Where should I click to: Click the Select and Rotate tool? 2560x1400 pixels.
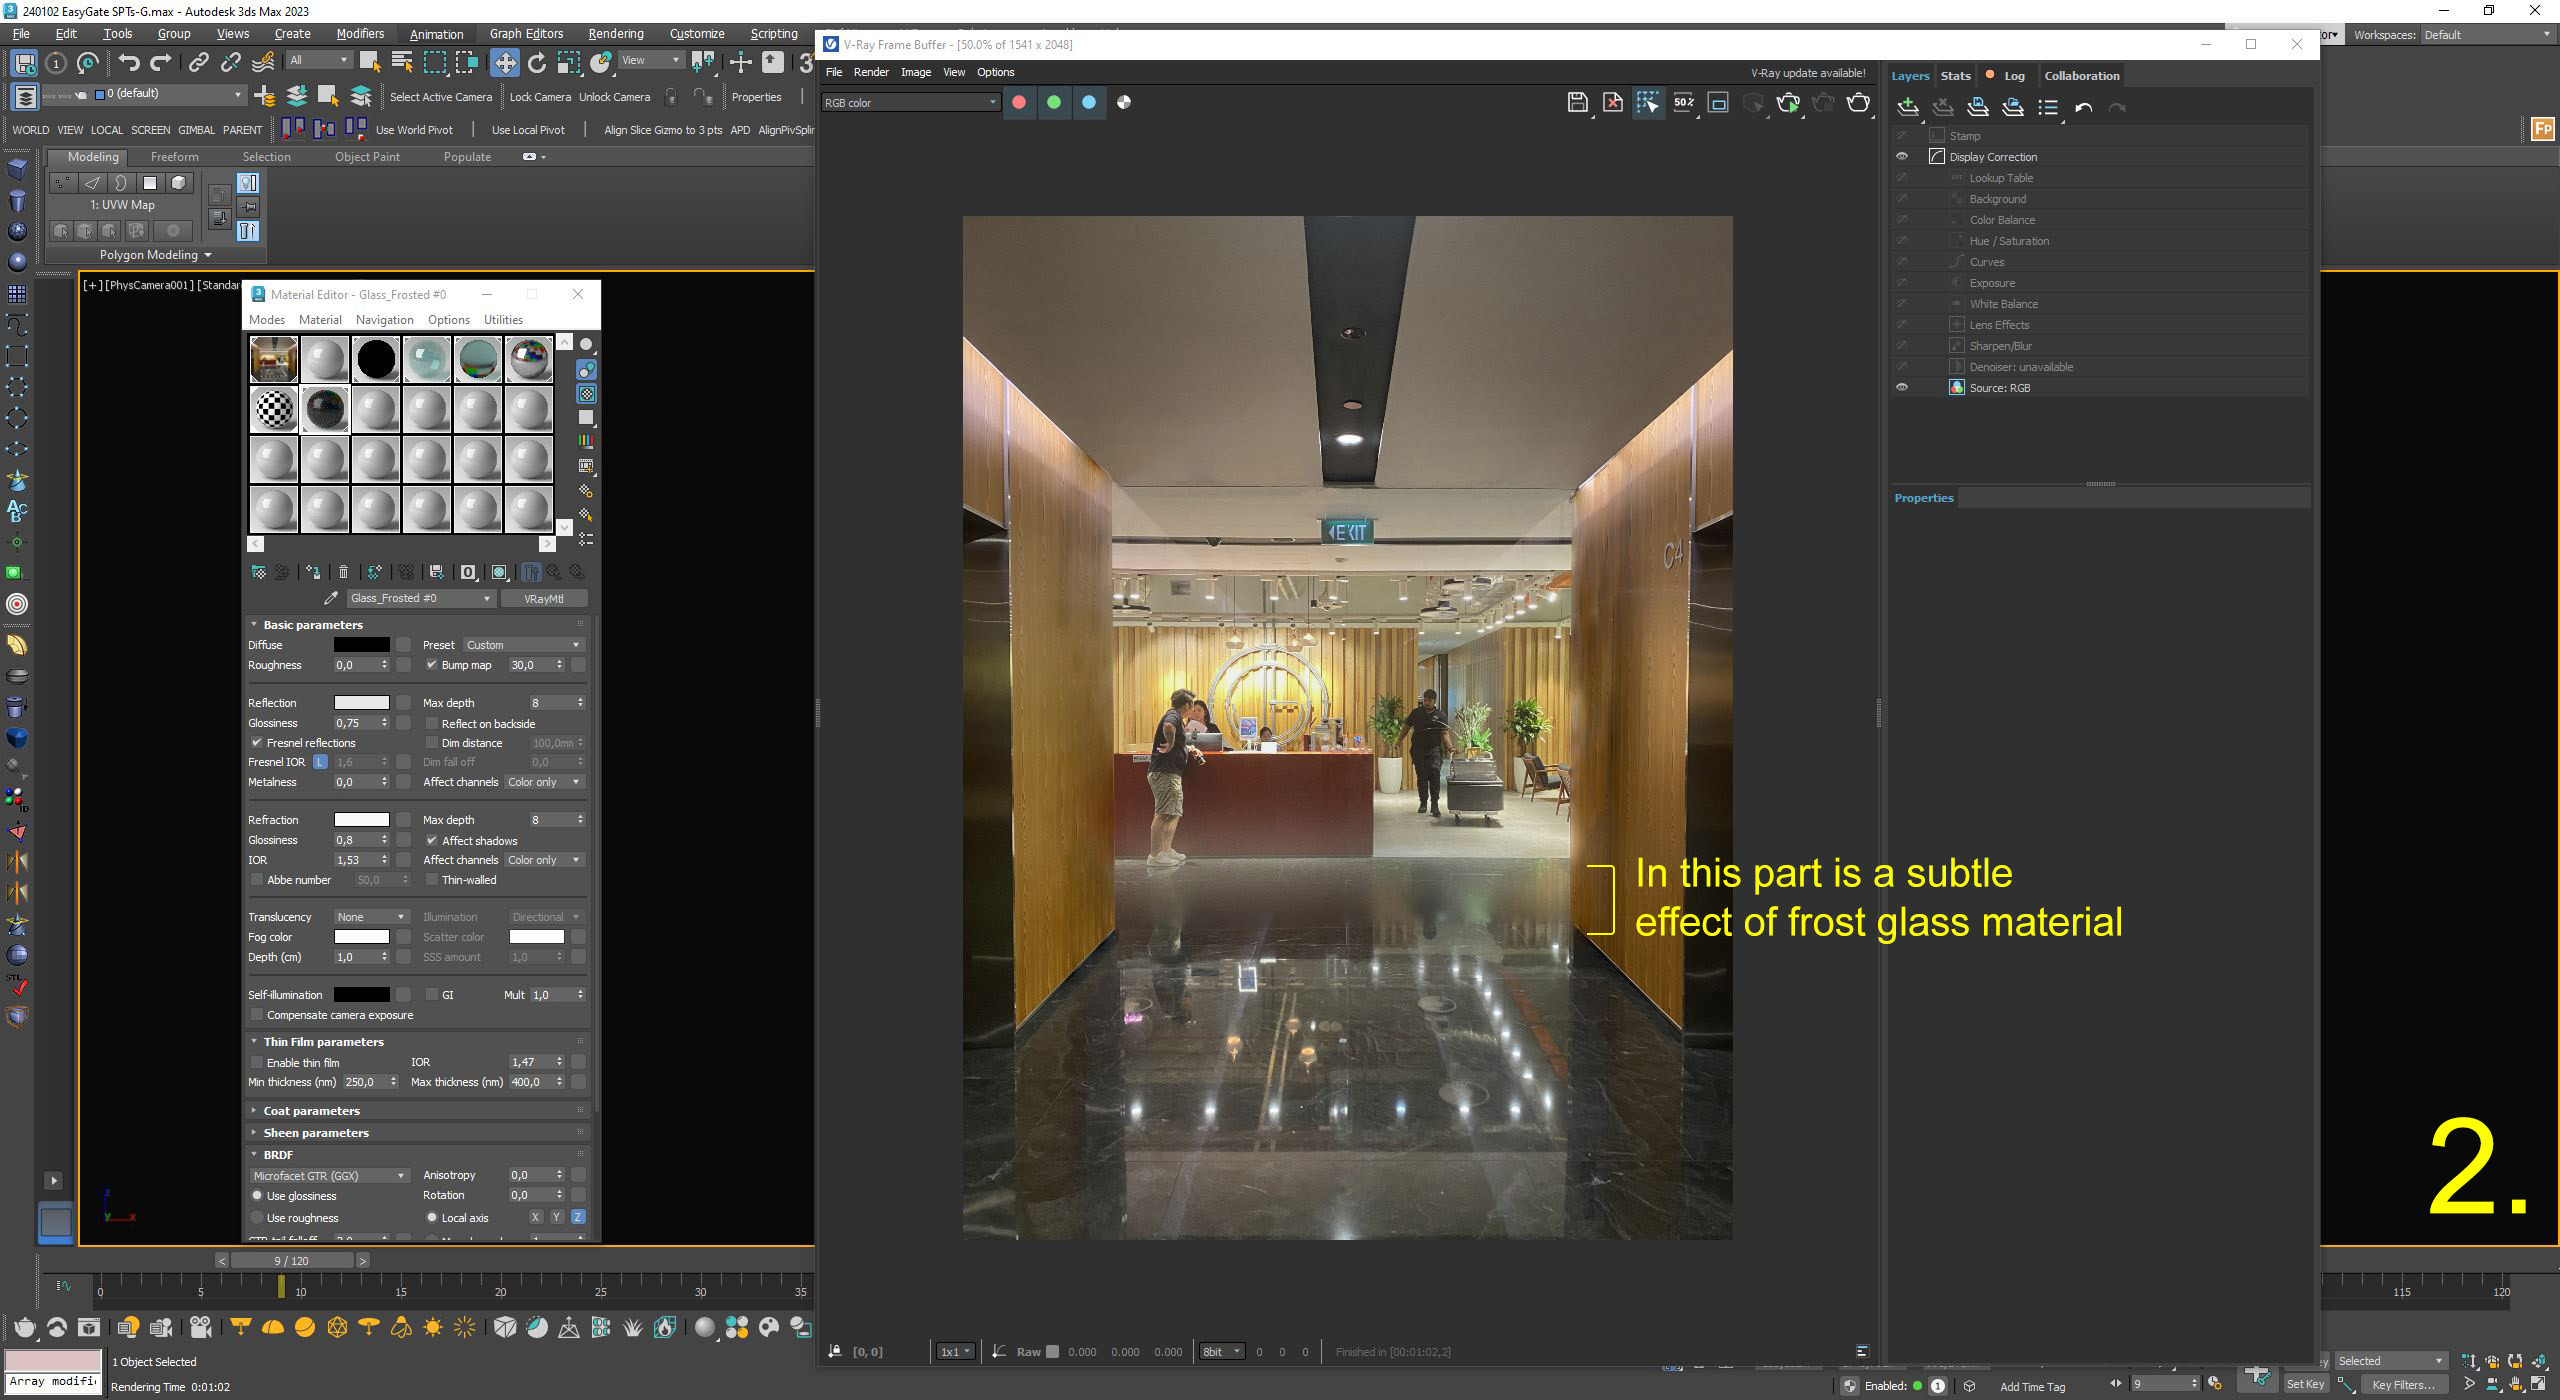(537, 62)
